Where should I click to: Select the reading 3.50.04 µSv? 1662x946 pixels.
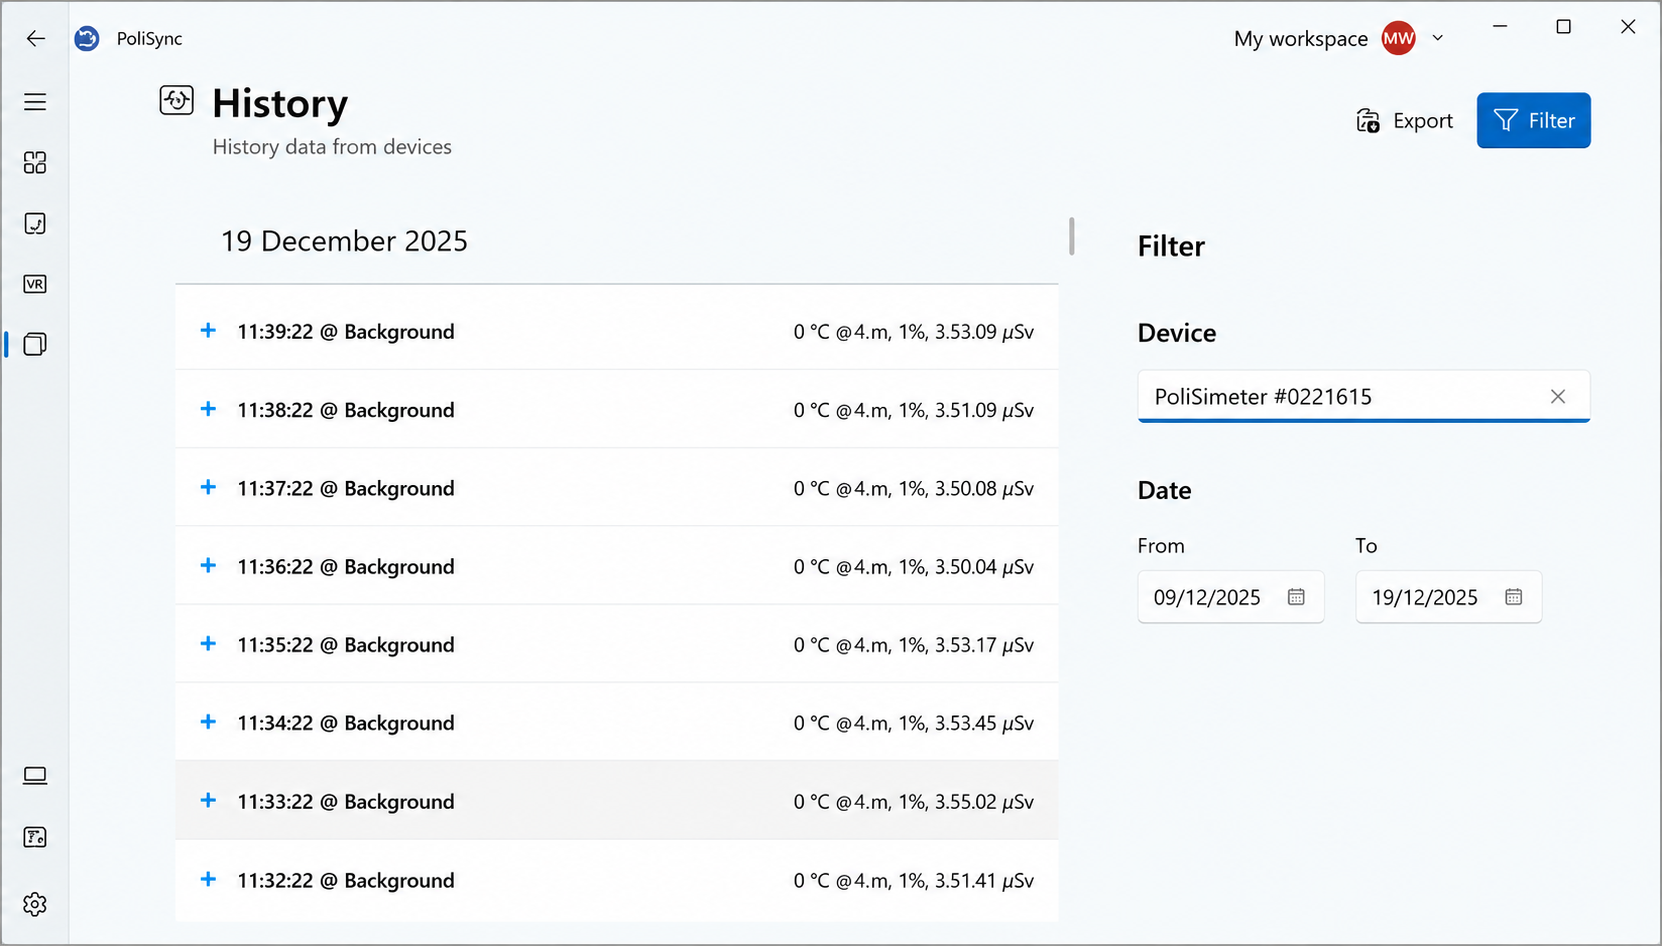pyautogui.click(x=984, y=567)
